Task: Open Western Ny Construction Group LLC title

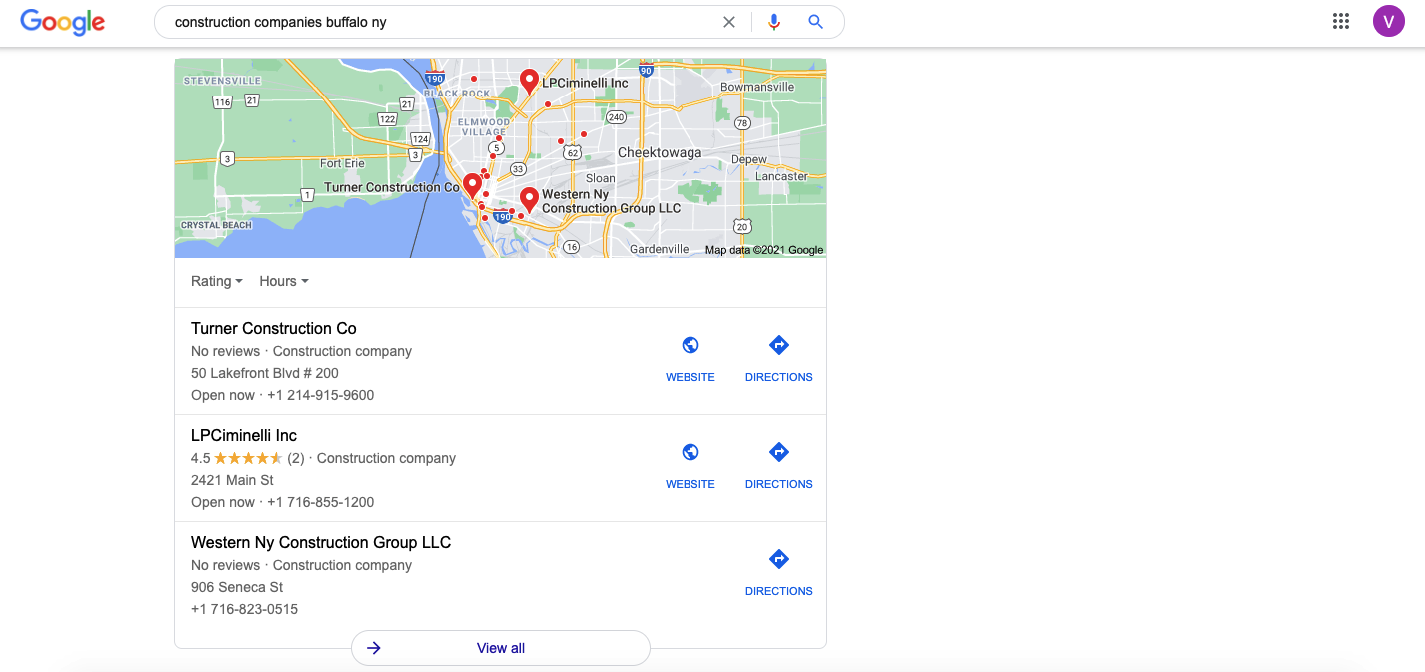Action: click(321, 542)
